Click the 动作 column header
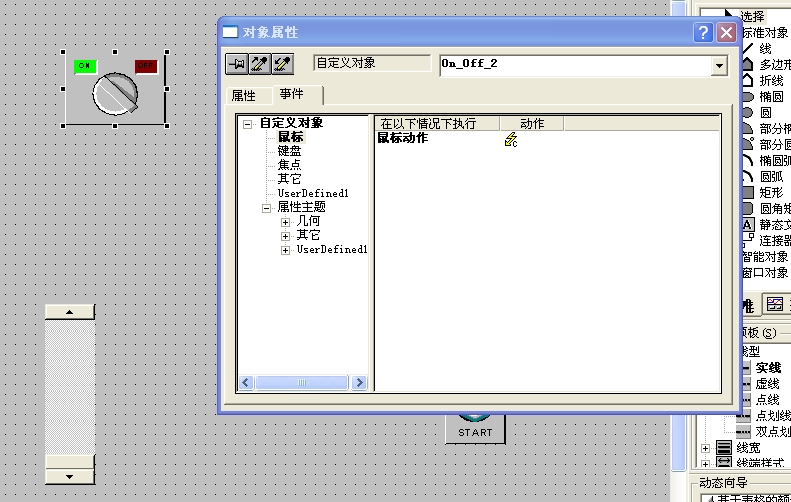 (x=532, y=124)
